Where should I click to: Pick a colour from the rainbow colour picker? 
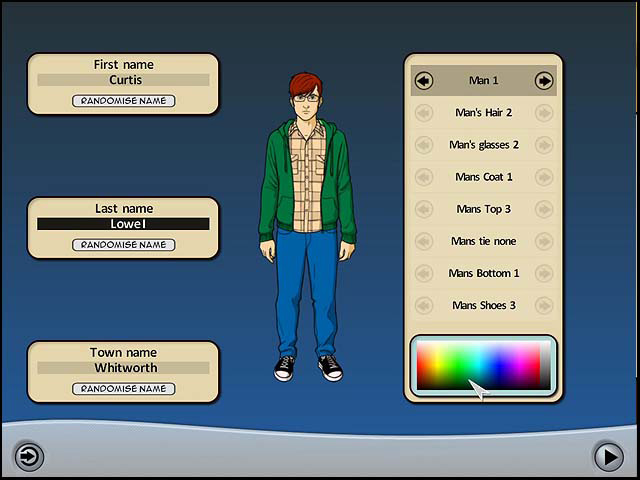click(x=478, y=365)
